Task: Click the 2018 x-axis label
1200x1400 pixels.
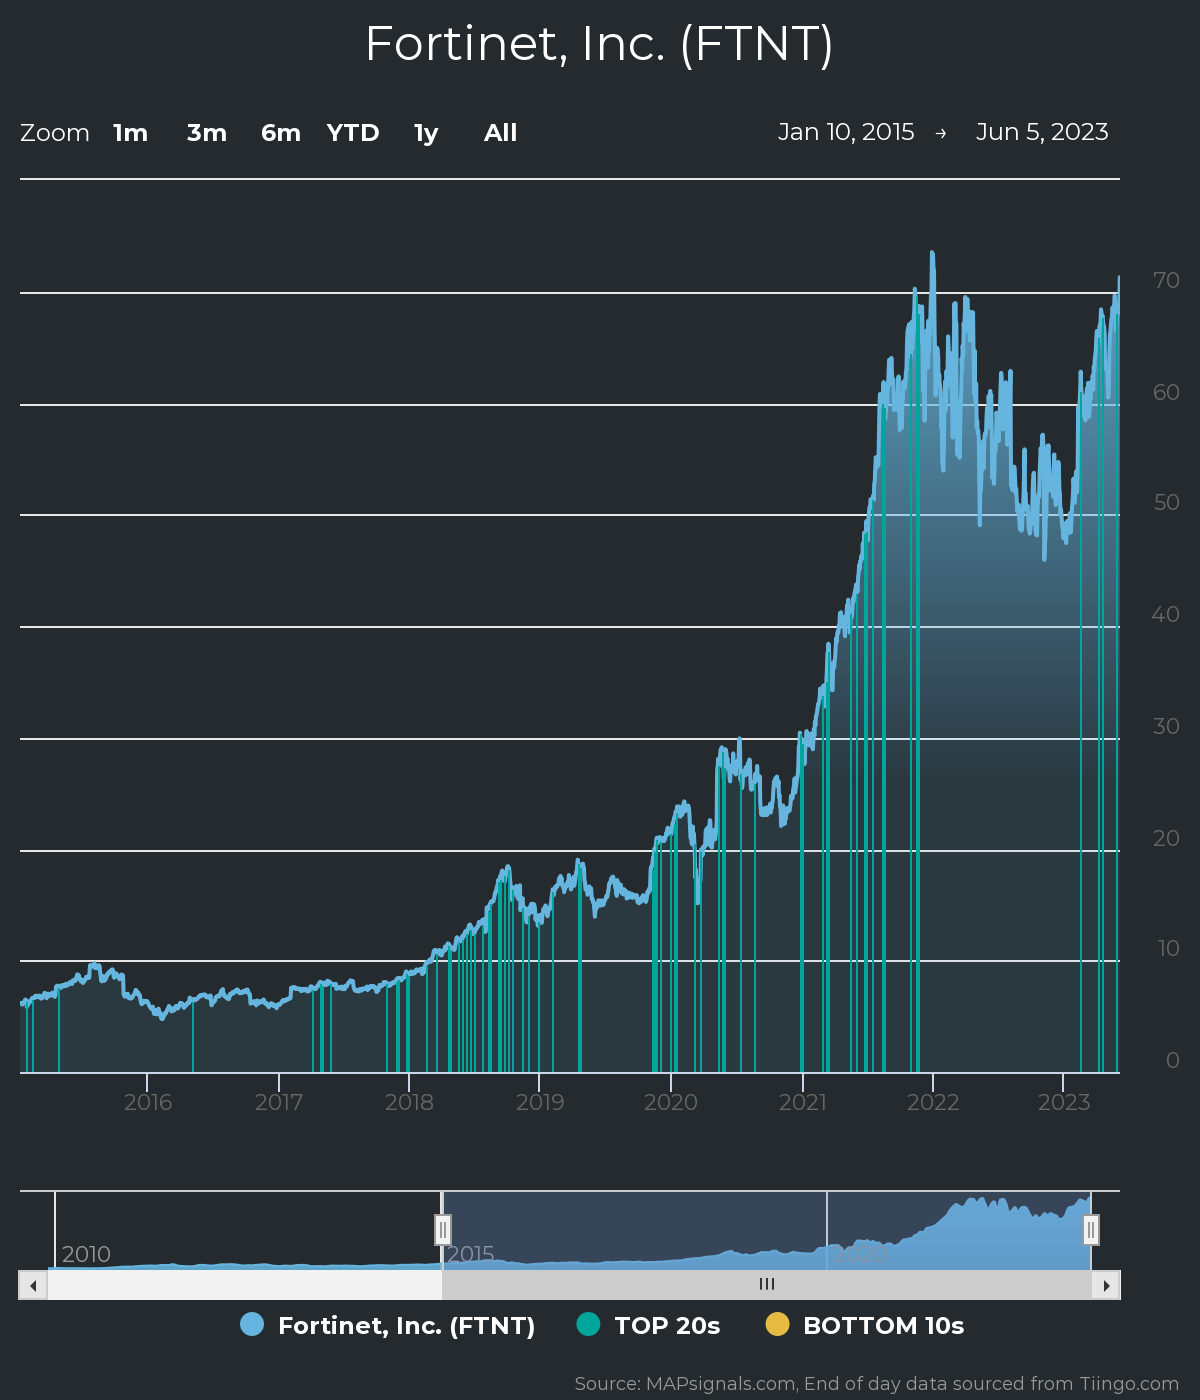Action: tap(410, 1102)
